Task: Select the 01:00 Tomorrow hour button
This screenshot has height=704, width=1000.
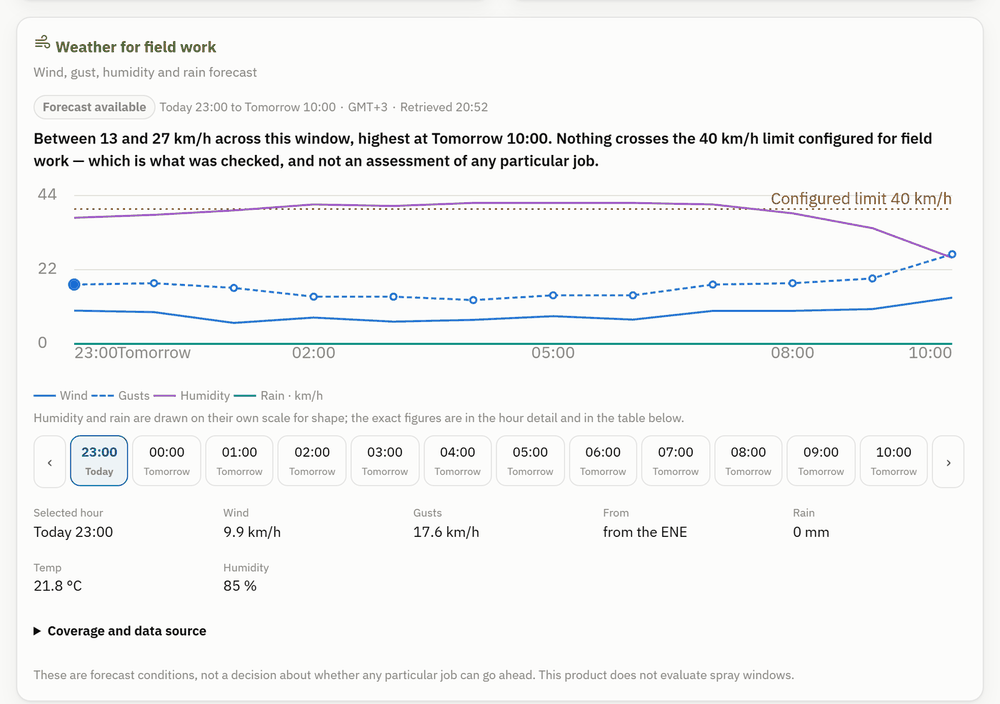Action: tap(239, 461)
